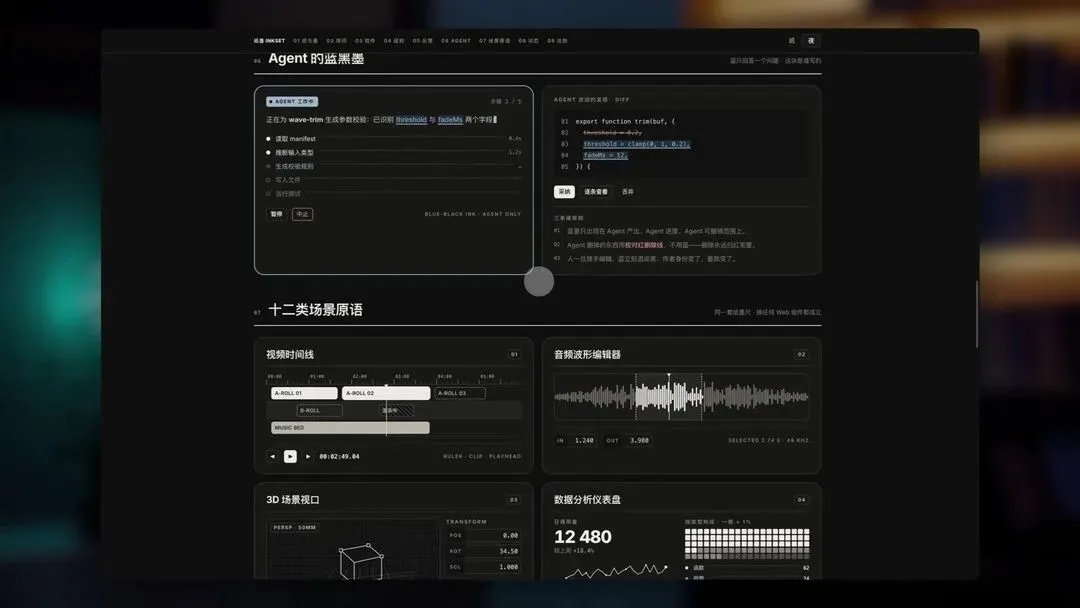The width and height of the screenshot is (1080, 608).
Task: Open the 06 AGENT nav item
Action: click(x=456, y=41)
